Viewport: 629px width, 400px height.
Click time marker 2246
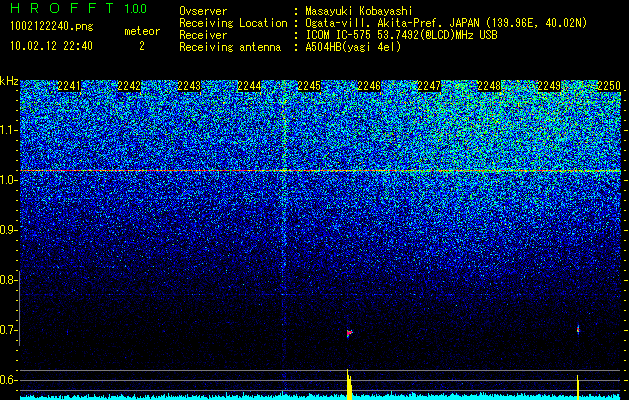coord(369,86)
